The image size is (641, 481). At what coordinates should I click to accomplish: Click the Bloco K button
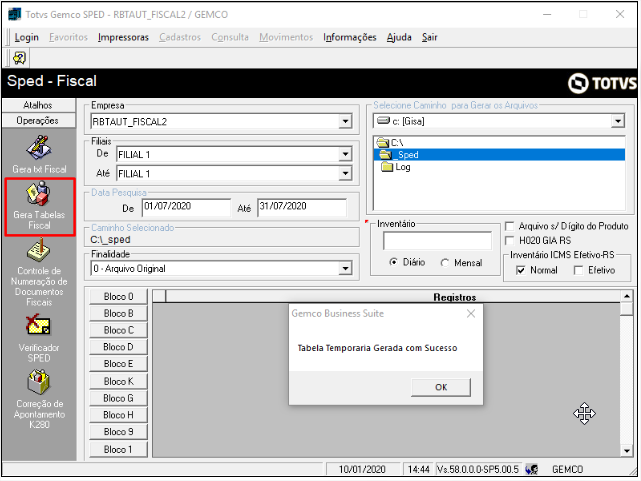pyautogui.click(x=118, y=381)
